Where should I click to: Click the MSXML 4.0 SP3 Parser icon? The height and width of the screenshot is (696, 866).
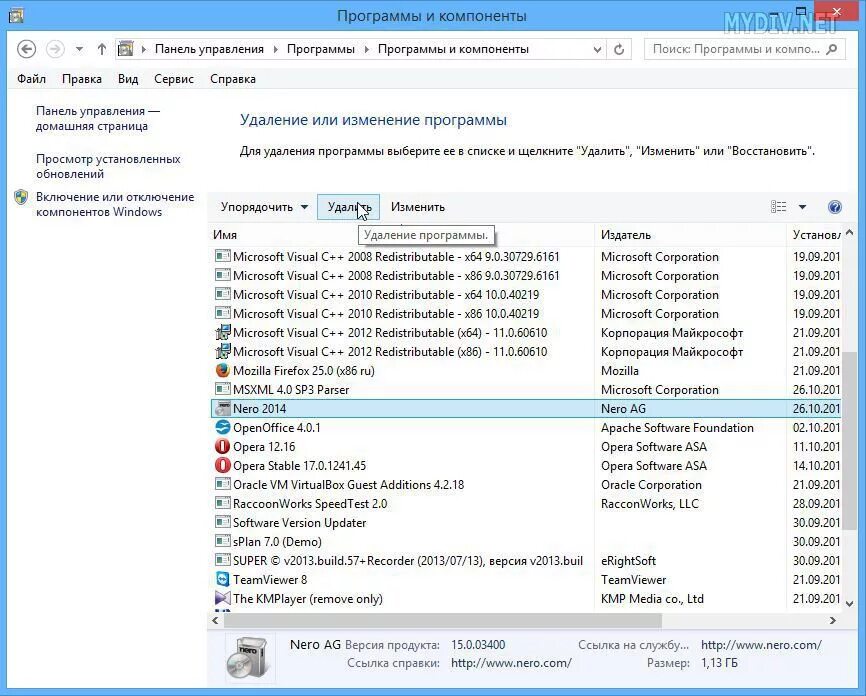click(223, 389)
